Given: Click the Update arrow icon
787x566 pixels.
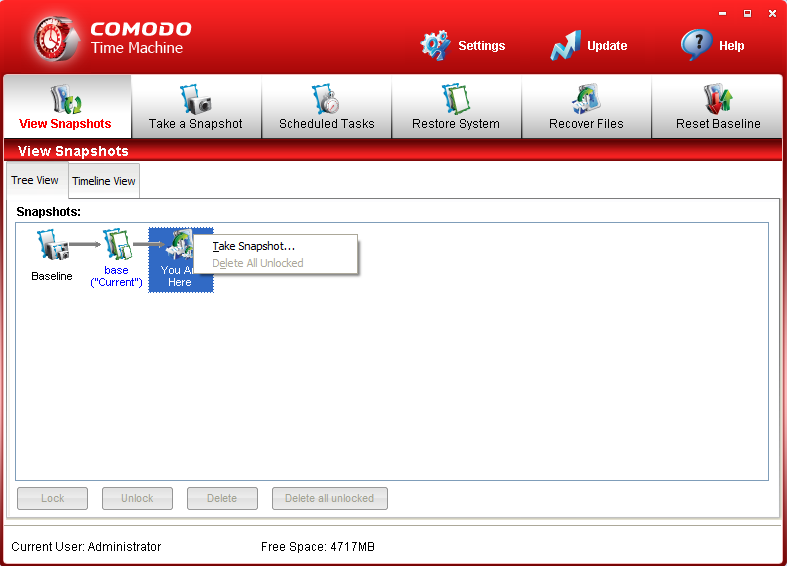Looking at the screenshot, I should [x=565, y=45].
